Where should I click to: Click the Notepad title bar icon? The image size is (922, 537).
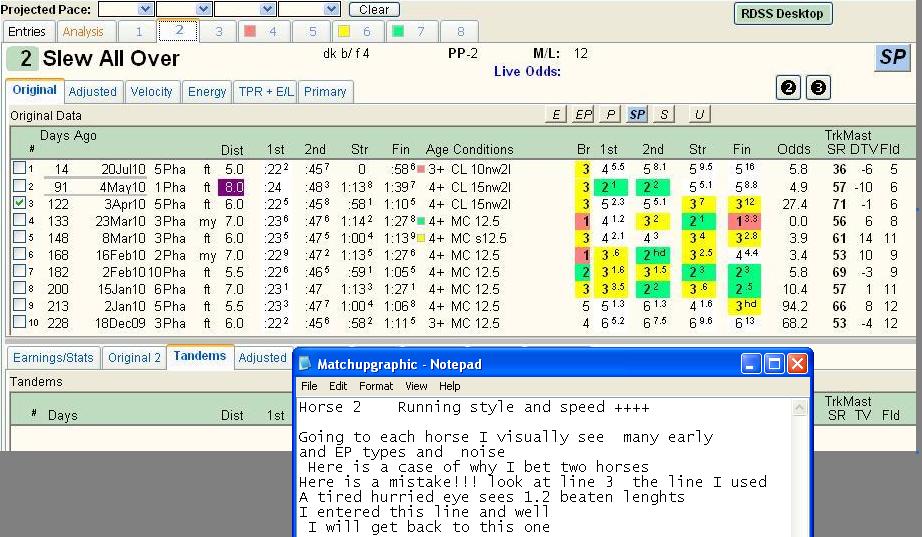[305, 364]
